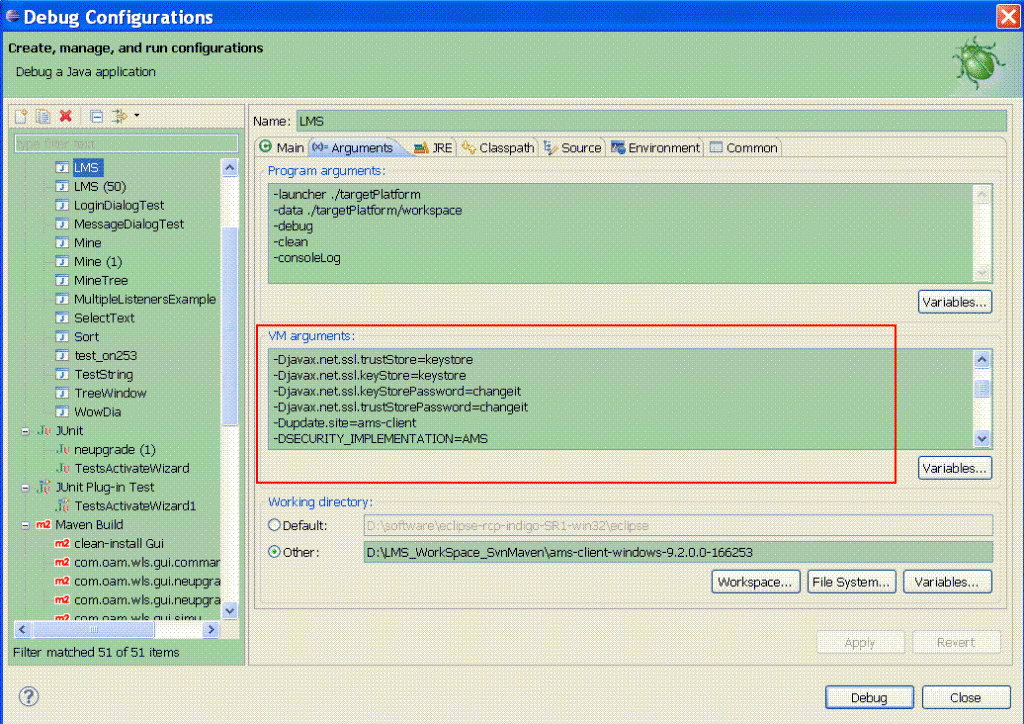Viewport: 1024px width, 724px height.
Task: Select the Other working directory radio button
Action: point(274,552)
